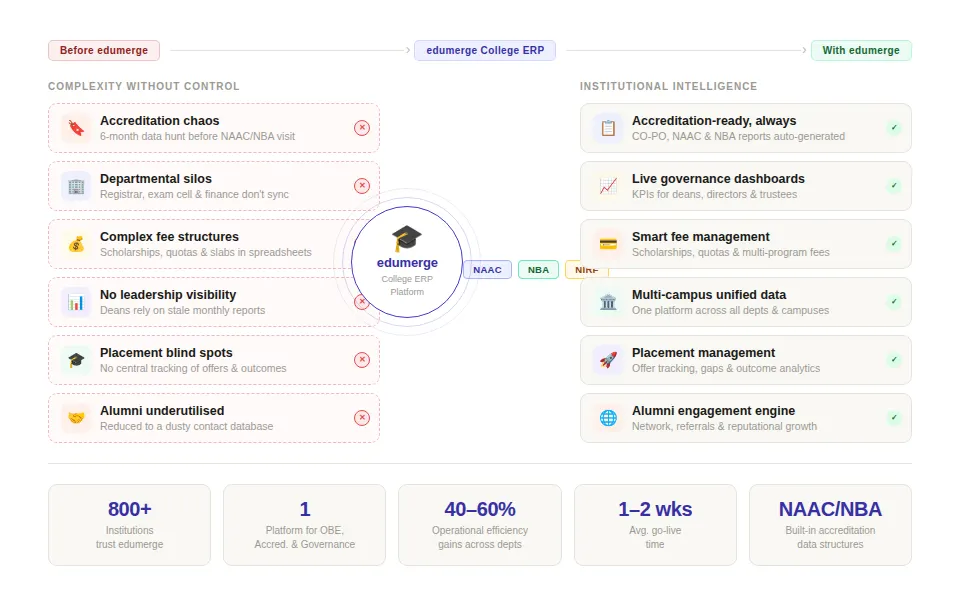Click the rocket icon on Placement management
The width and height of the screenshot is (960, 610).
point(608,360)
